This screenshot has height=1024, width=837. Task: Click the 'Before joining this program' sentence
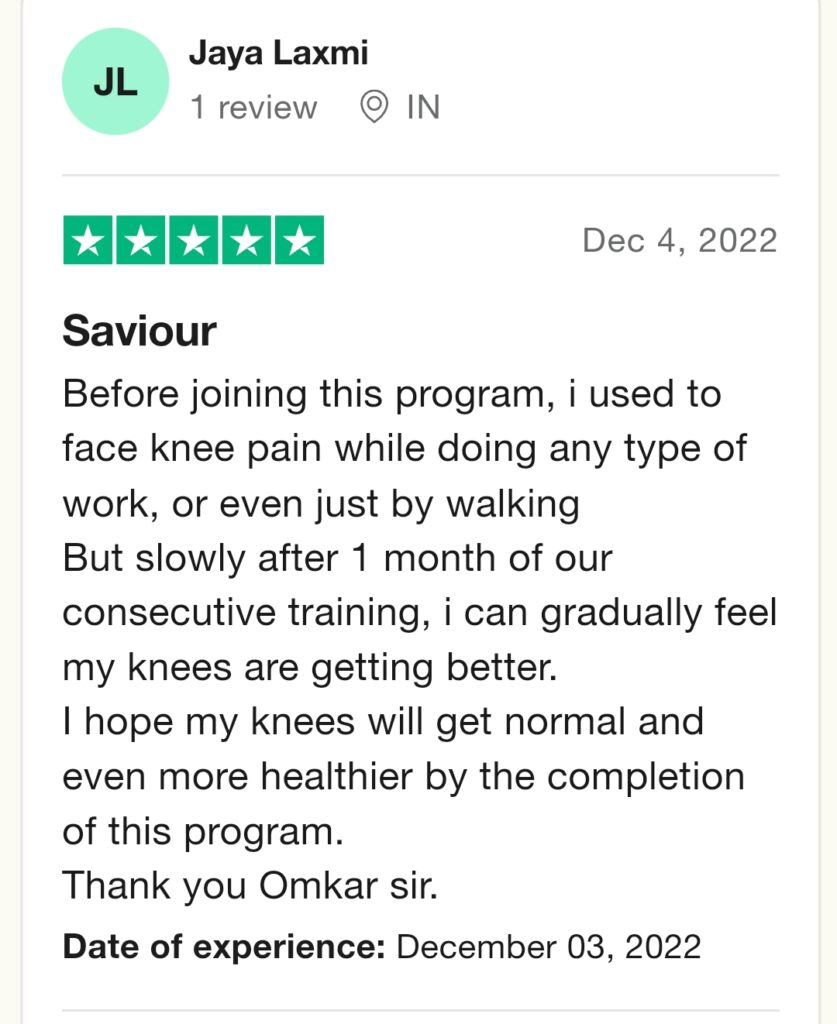(405, 450)
